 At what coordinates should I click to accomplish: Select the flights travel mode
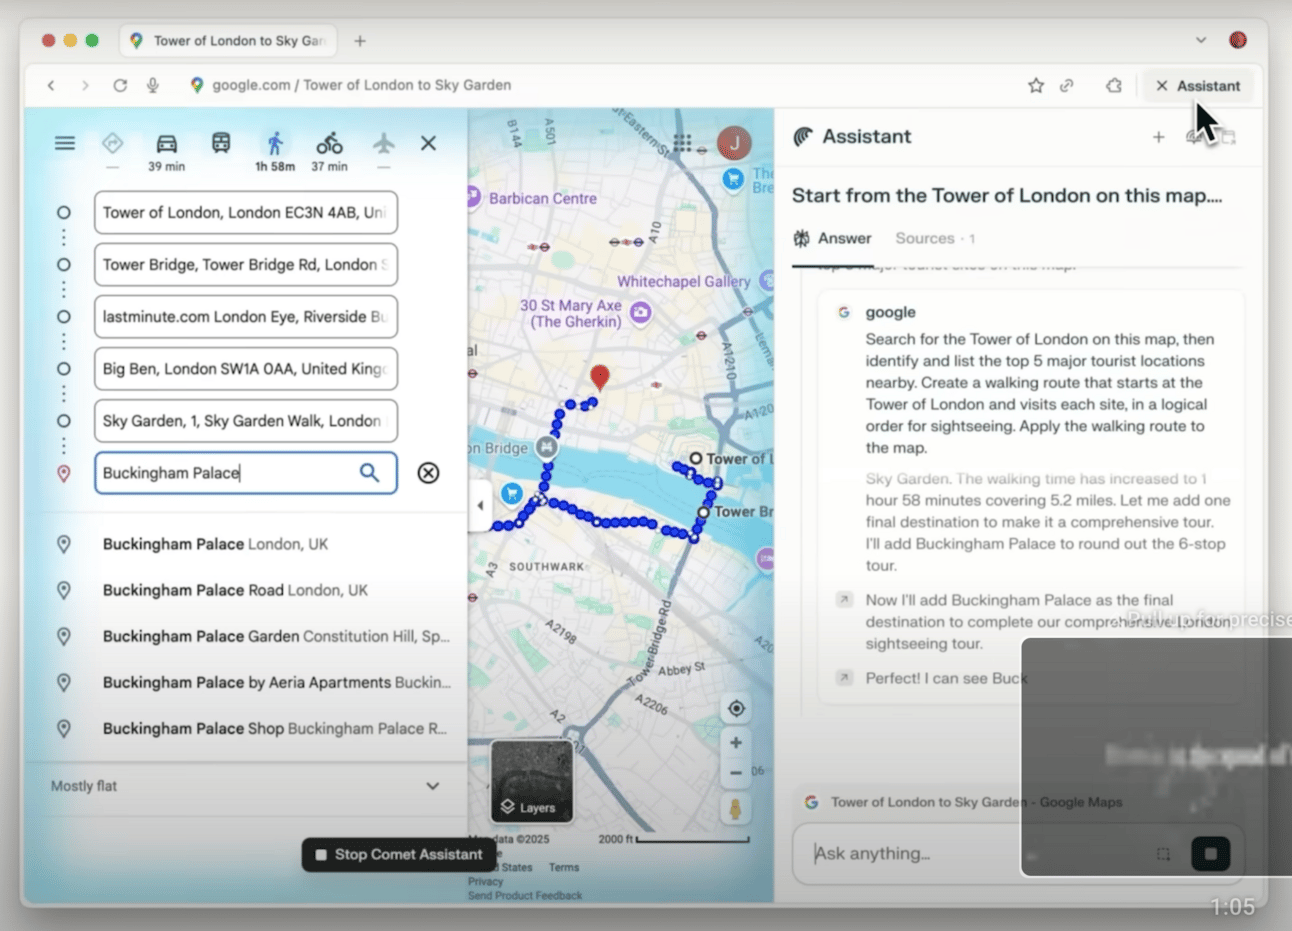click(384, 143)
